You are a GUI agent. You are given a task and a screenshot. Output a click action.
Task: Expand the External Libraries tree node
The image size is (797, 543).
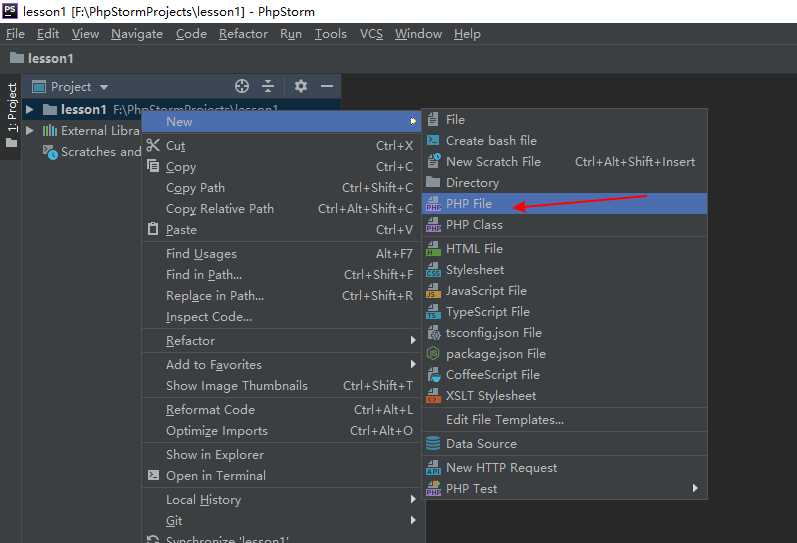[x=29, y=131]
